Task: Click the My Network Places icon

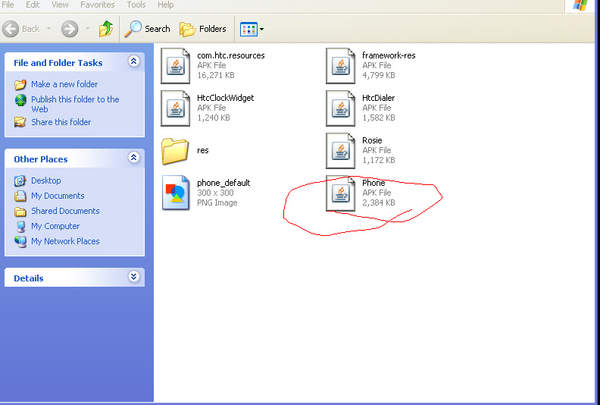Action: (x=20, y=242)
